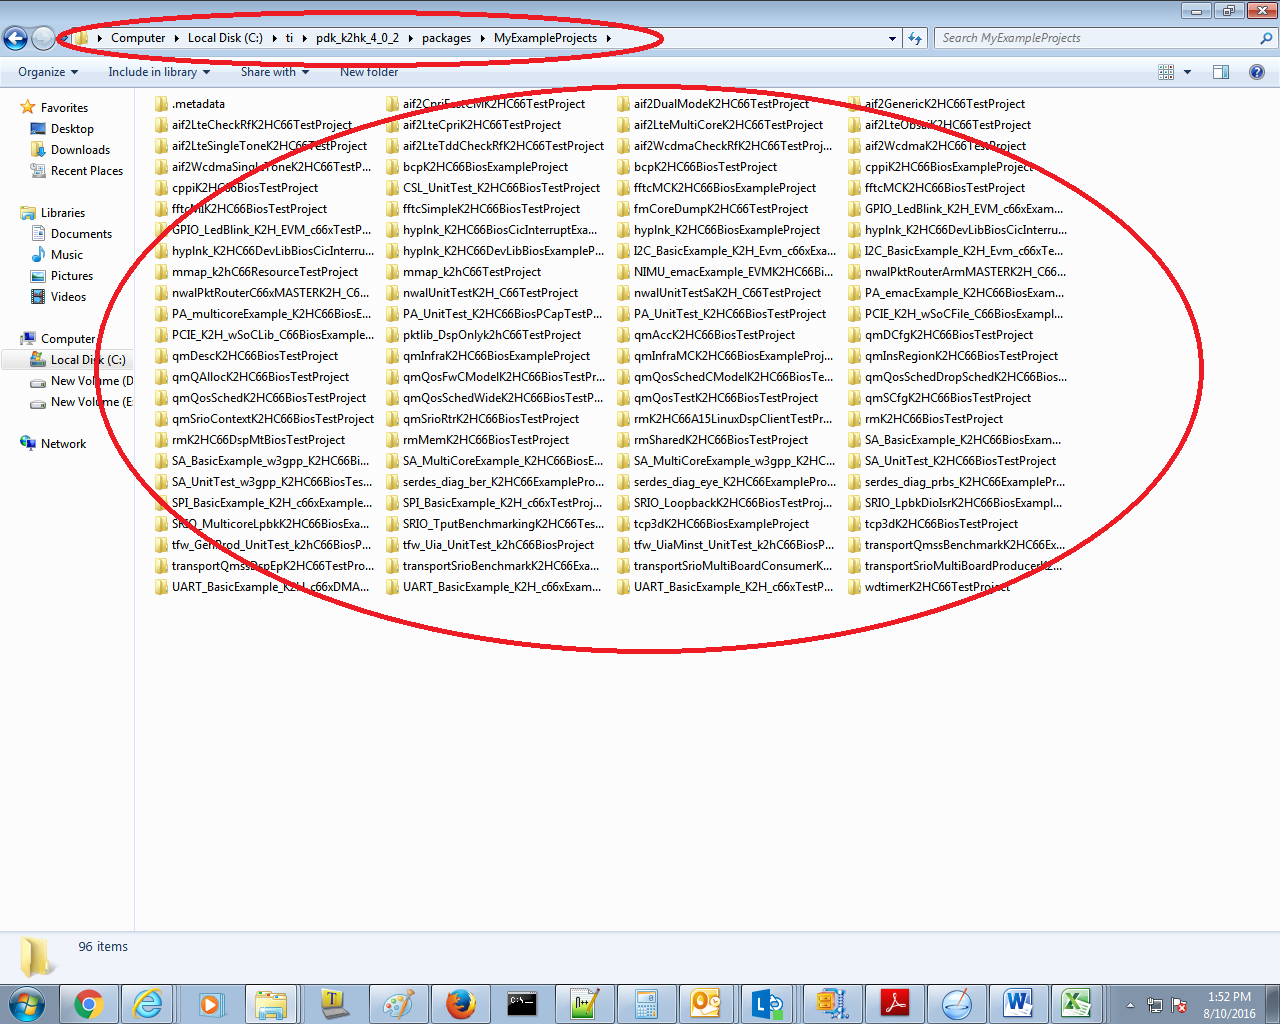This screenshot has width=1280, height=1024.
Task: Open the Change your view icon
Action: pos(1166,72)
